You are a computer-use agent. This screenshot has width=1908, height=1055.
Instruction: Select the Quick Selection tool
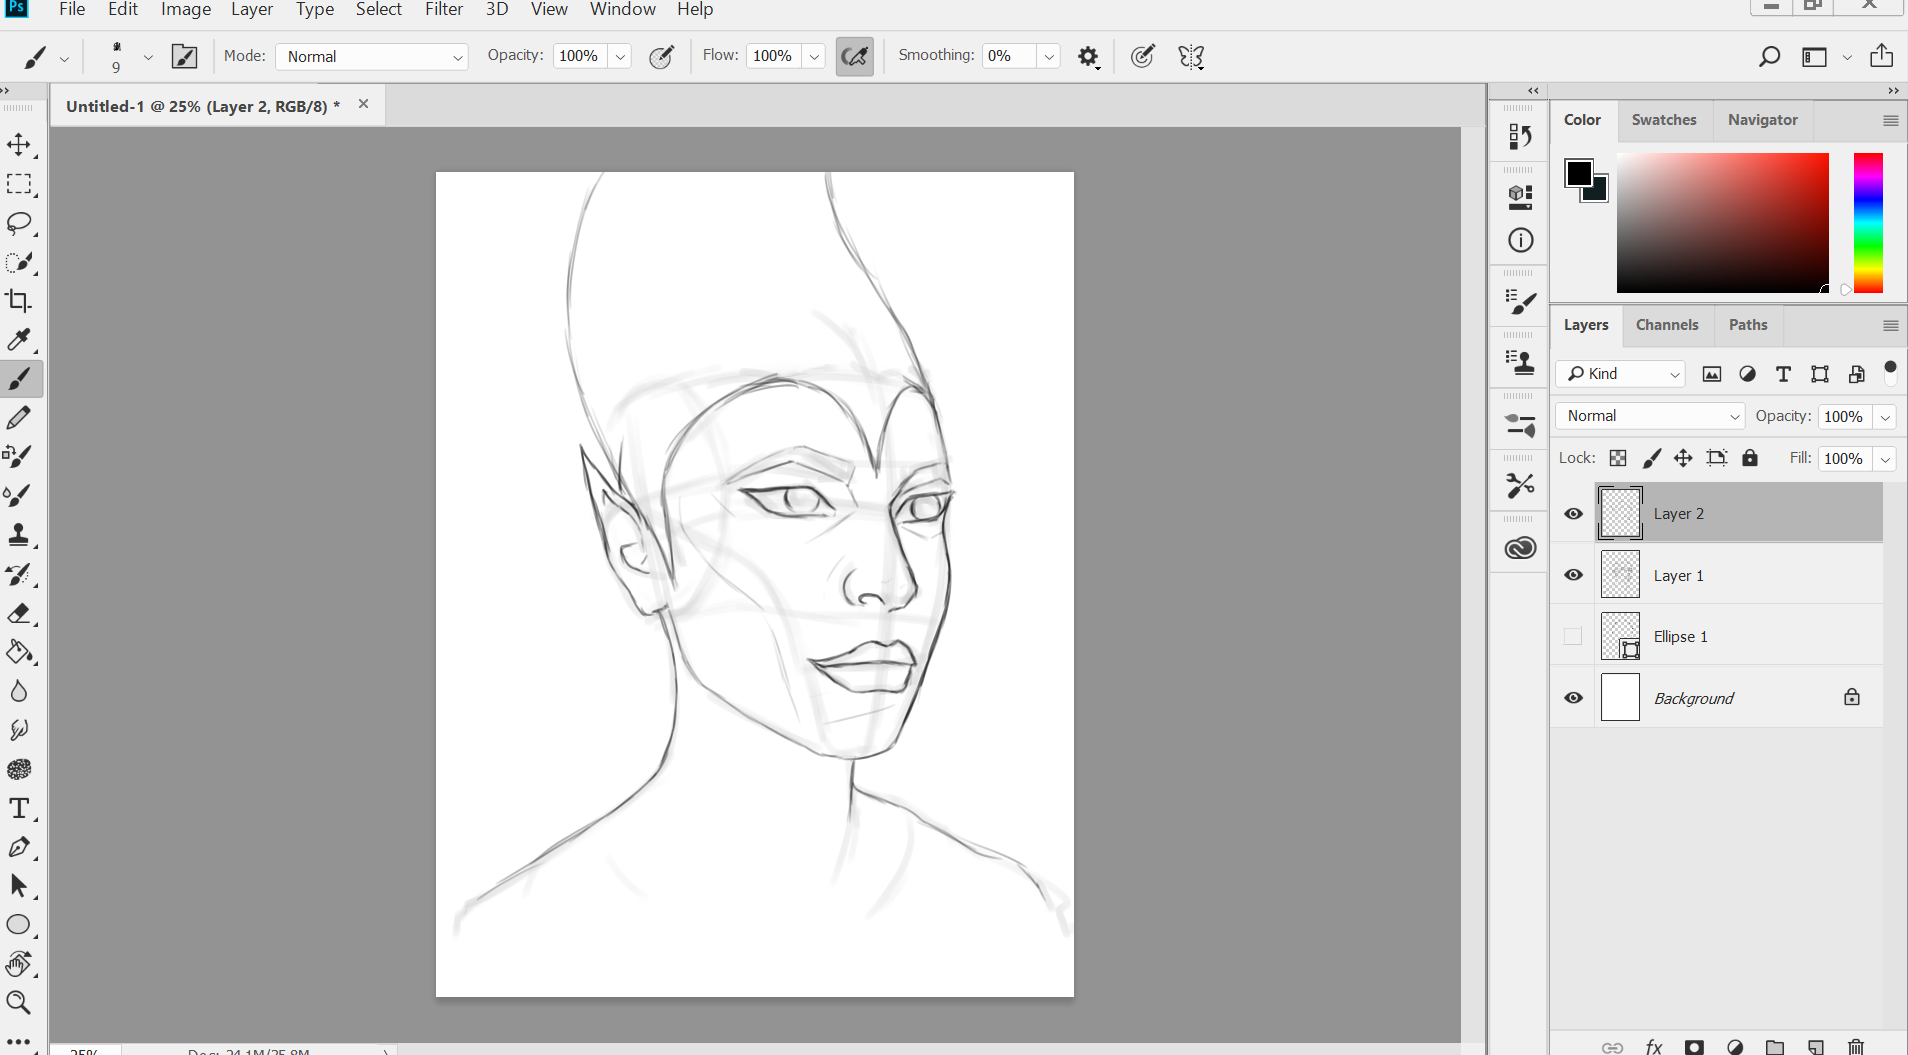(x=19, y=262)
